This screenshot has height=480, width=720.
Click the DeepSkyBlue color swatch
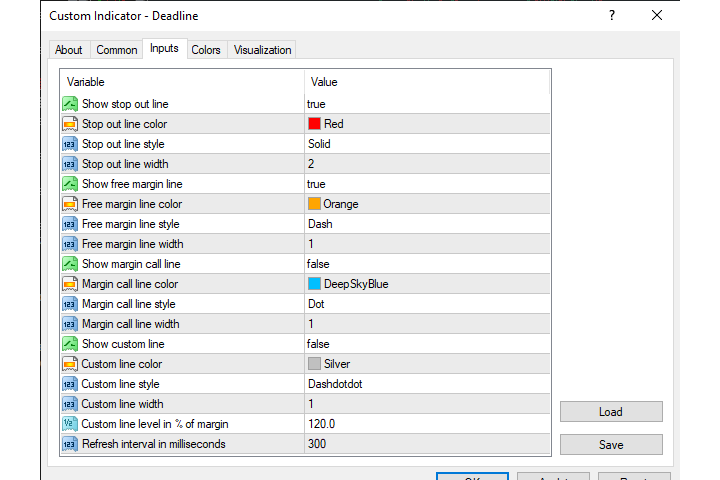[314, 283]
